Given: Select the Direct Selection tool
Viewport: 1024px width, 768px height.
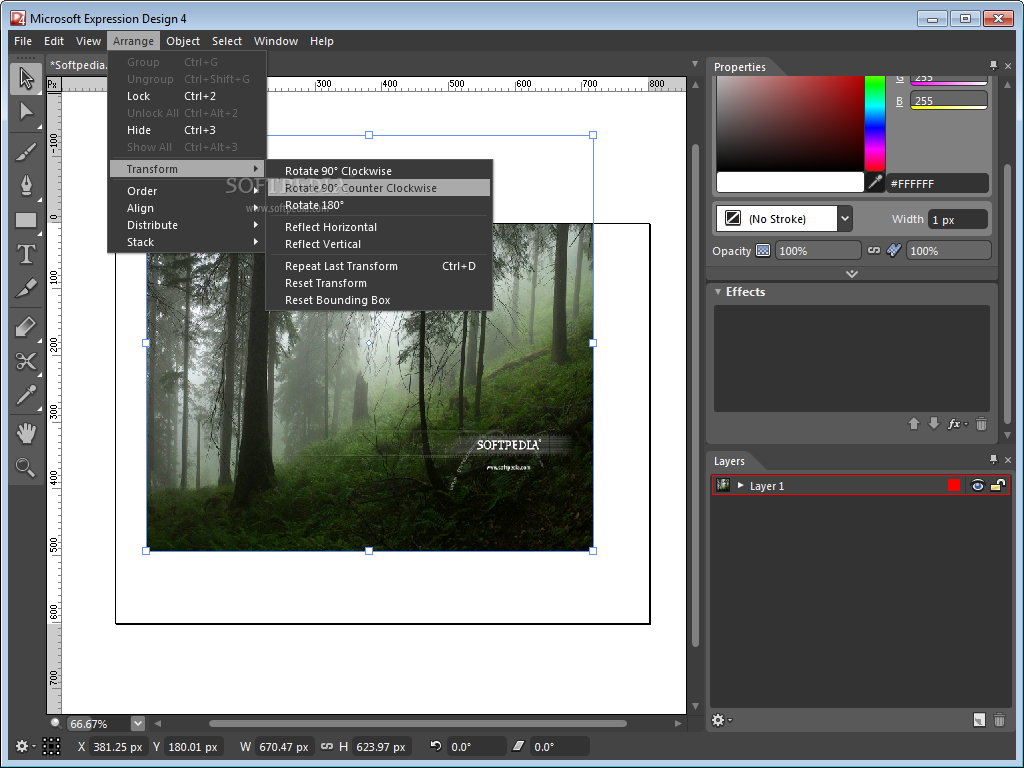Looking at the screenshot, I should (26, 112).
